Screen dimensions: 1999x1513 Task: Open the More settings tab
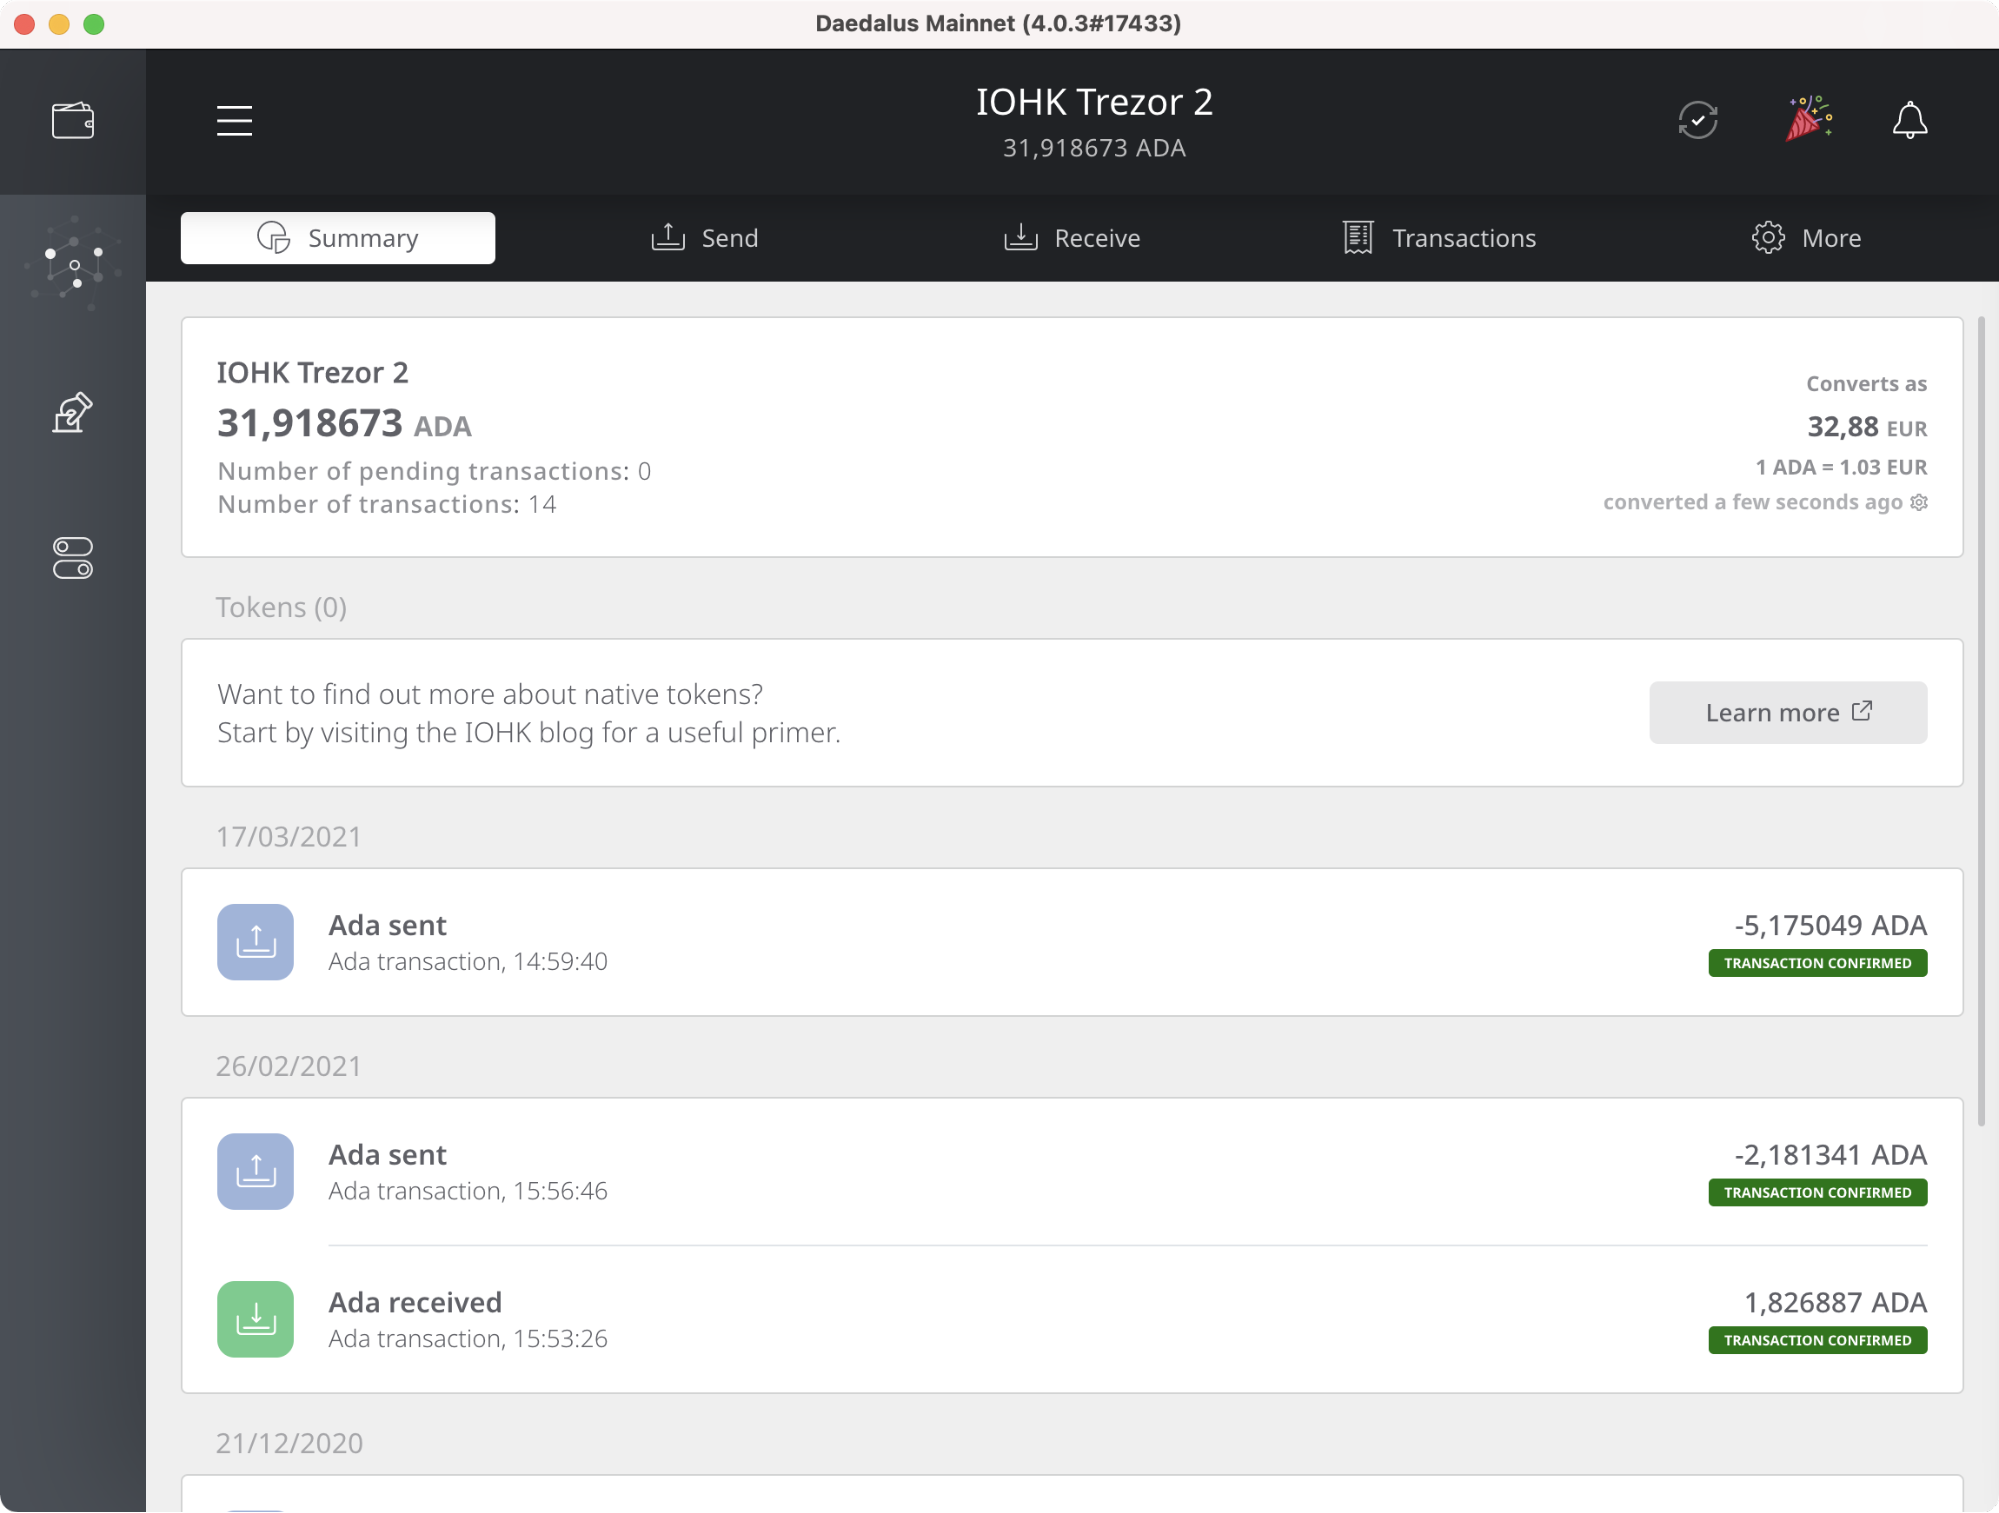coord(1806,238)
